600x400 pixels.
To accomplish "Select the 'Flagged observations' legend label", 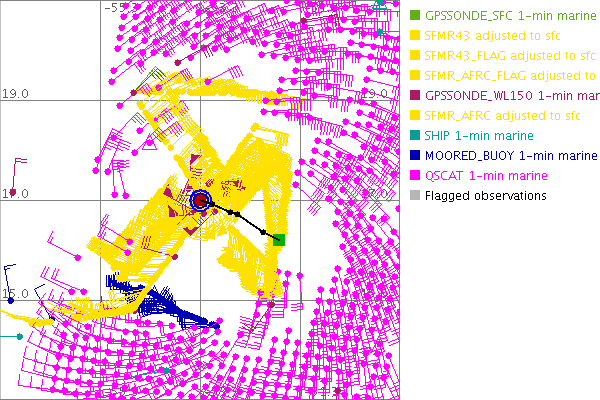I will click(x=485, y=196).
